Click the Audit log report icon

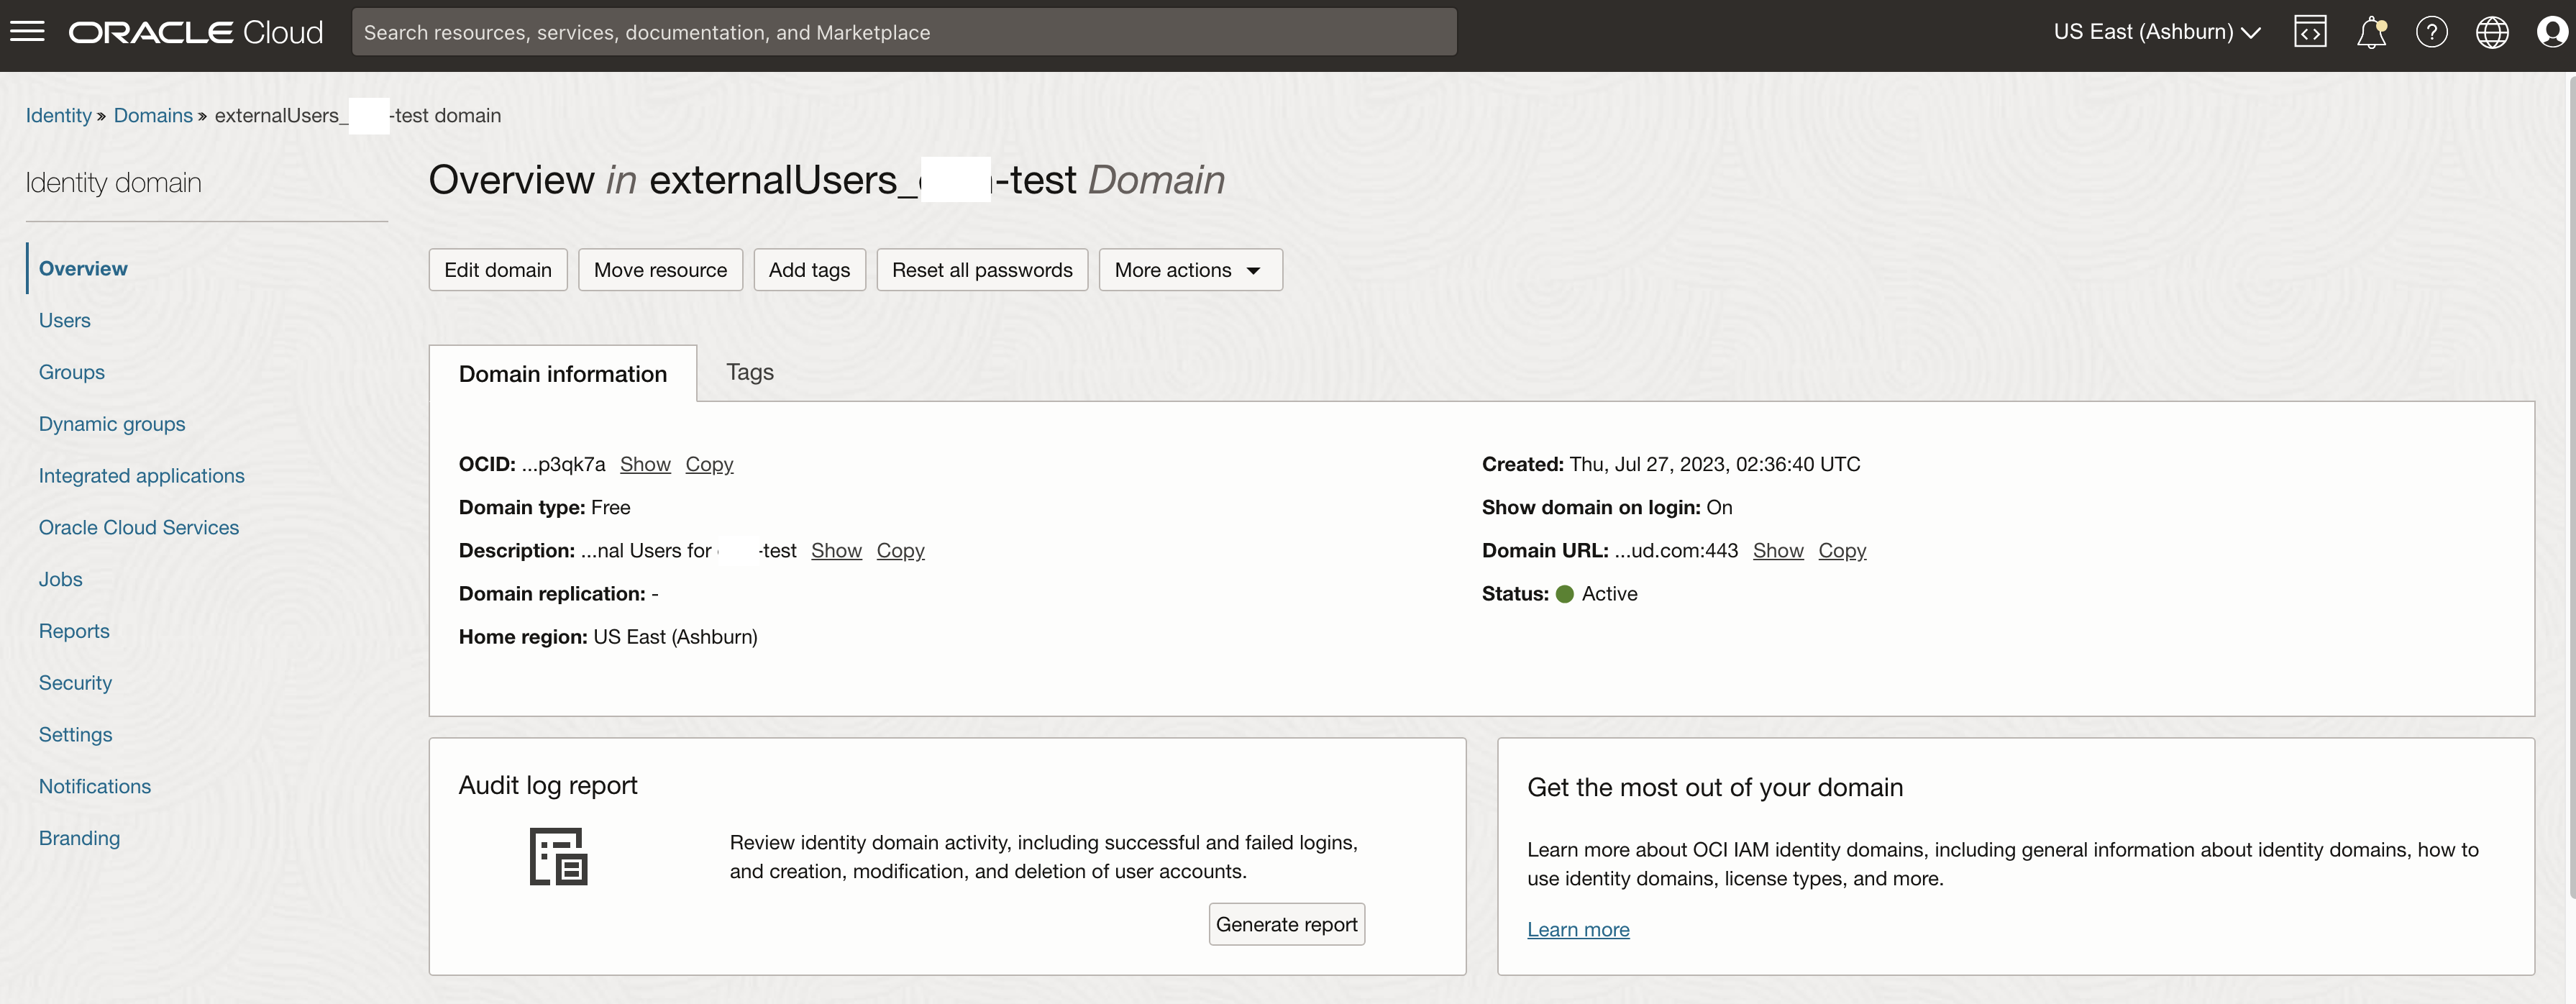558,856
